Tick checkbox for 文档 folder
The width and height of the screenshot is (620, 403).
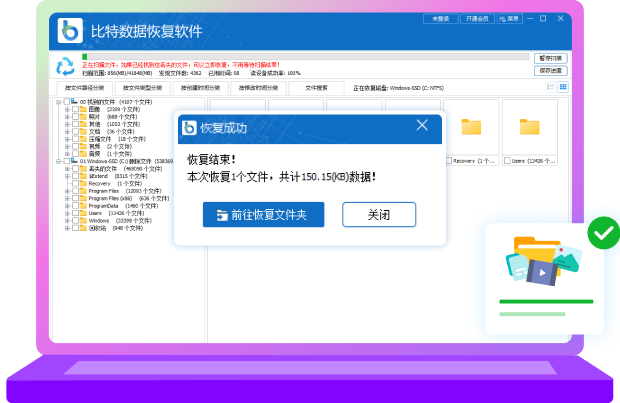tap(75, 131)
